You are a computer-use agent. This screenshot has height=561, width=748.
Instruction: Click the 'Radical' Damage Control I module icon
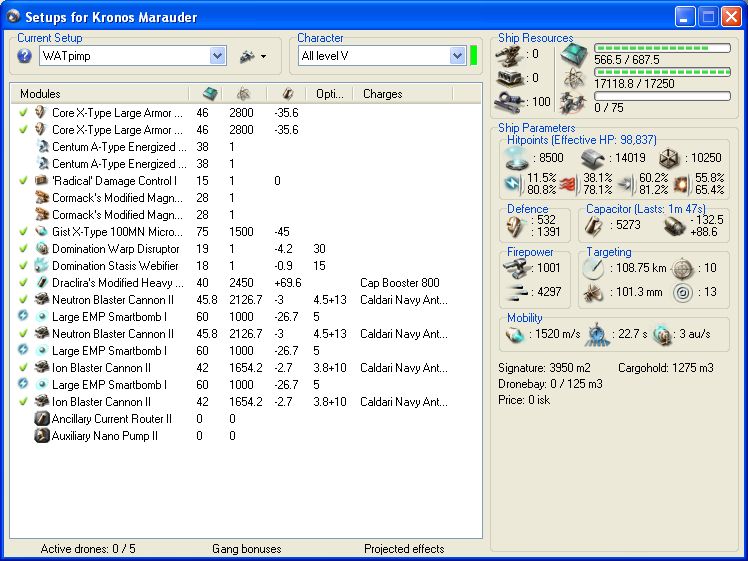point(42,181)
